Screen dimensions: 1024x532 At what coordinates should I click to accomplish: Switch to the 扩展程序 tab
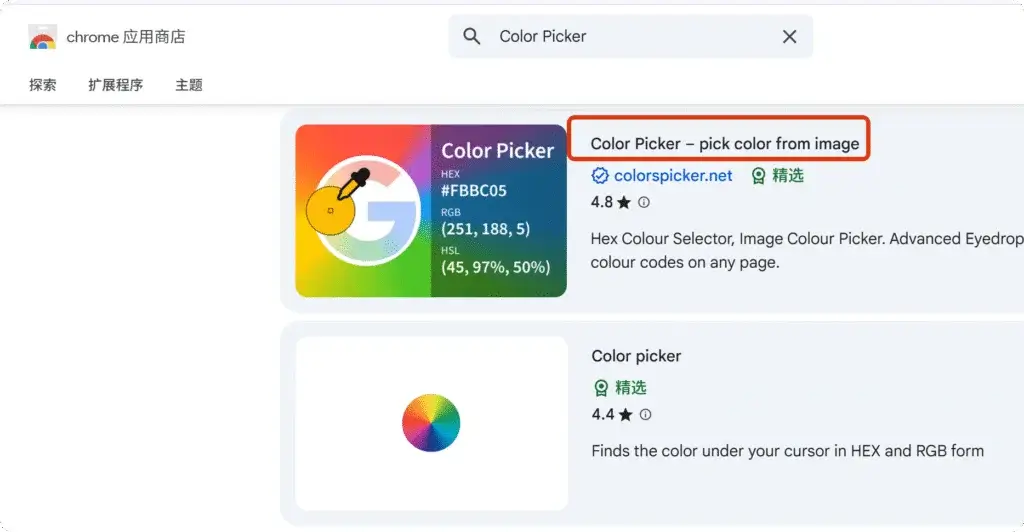coord(115,85)
